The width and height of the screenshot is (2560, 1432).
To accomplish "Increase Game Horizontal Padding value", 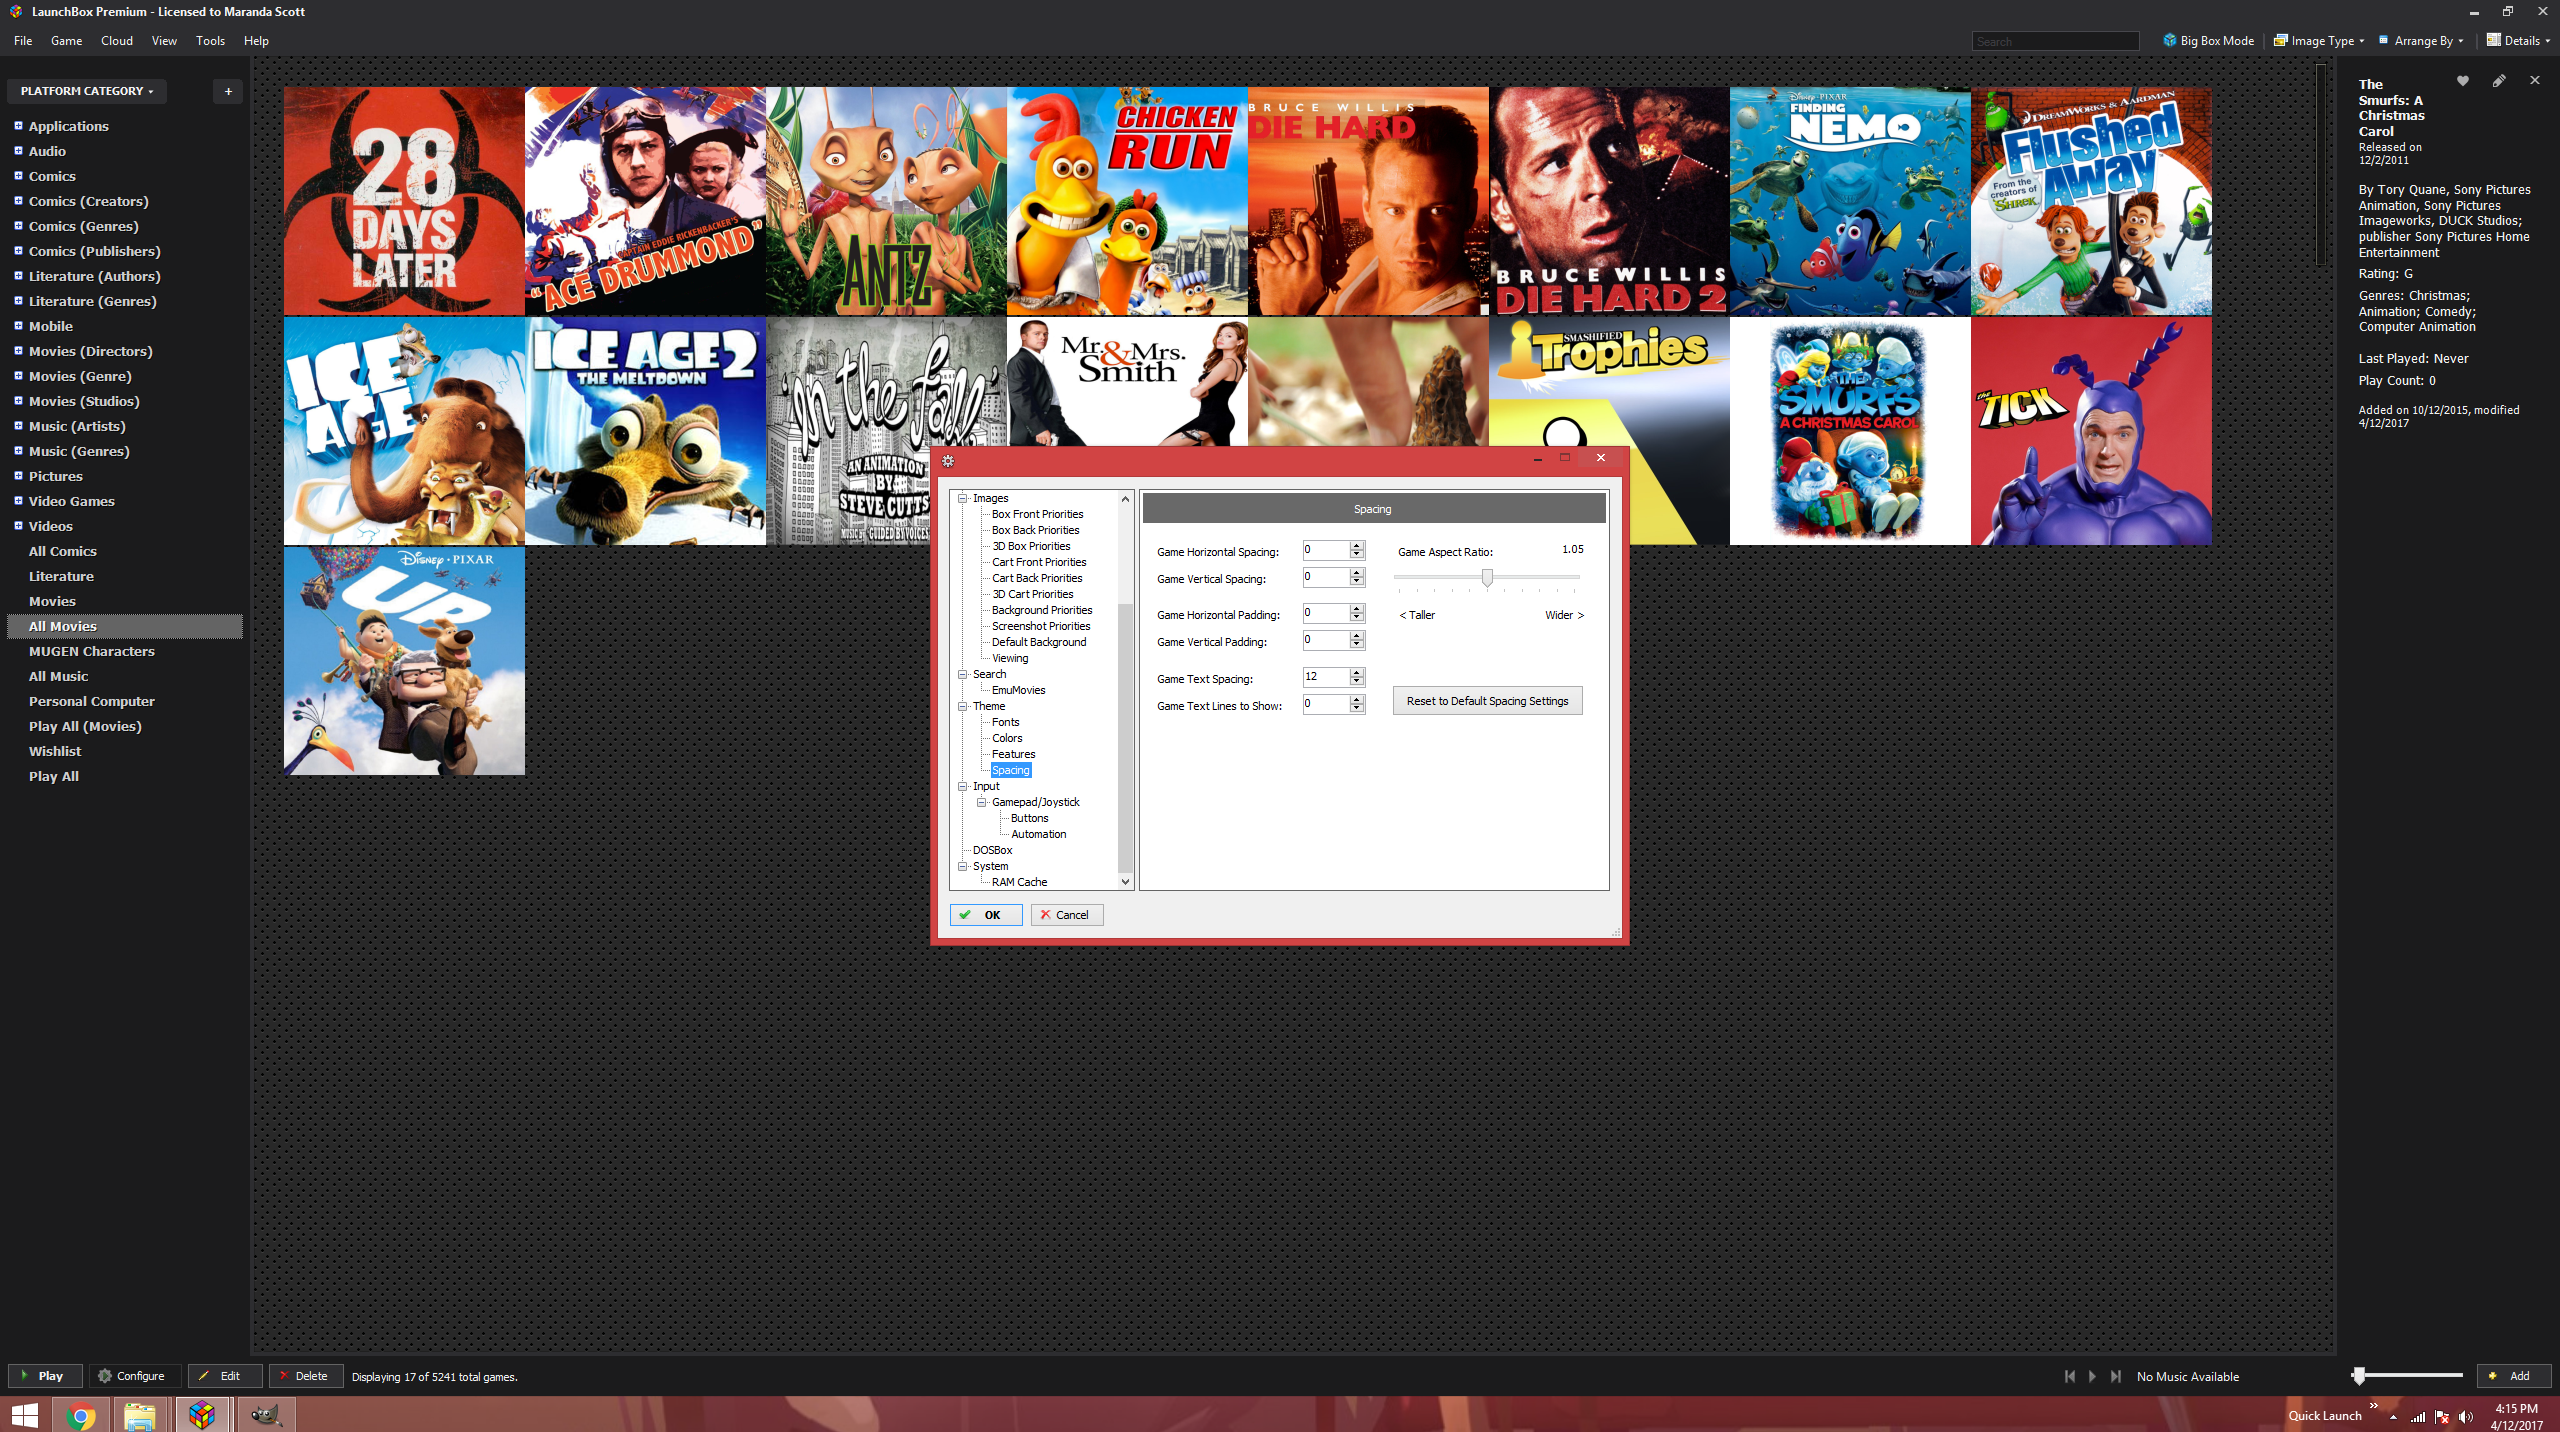I will (1357, 609).
